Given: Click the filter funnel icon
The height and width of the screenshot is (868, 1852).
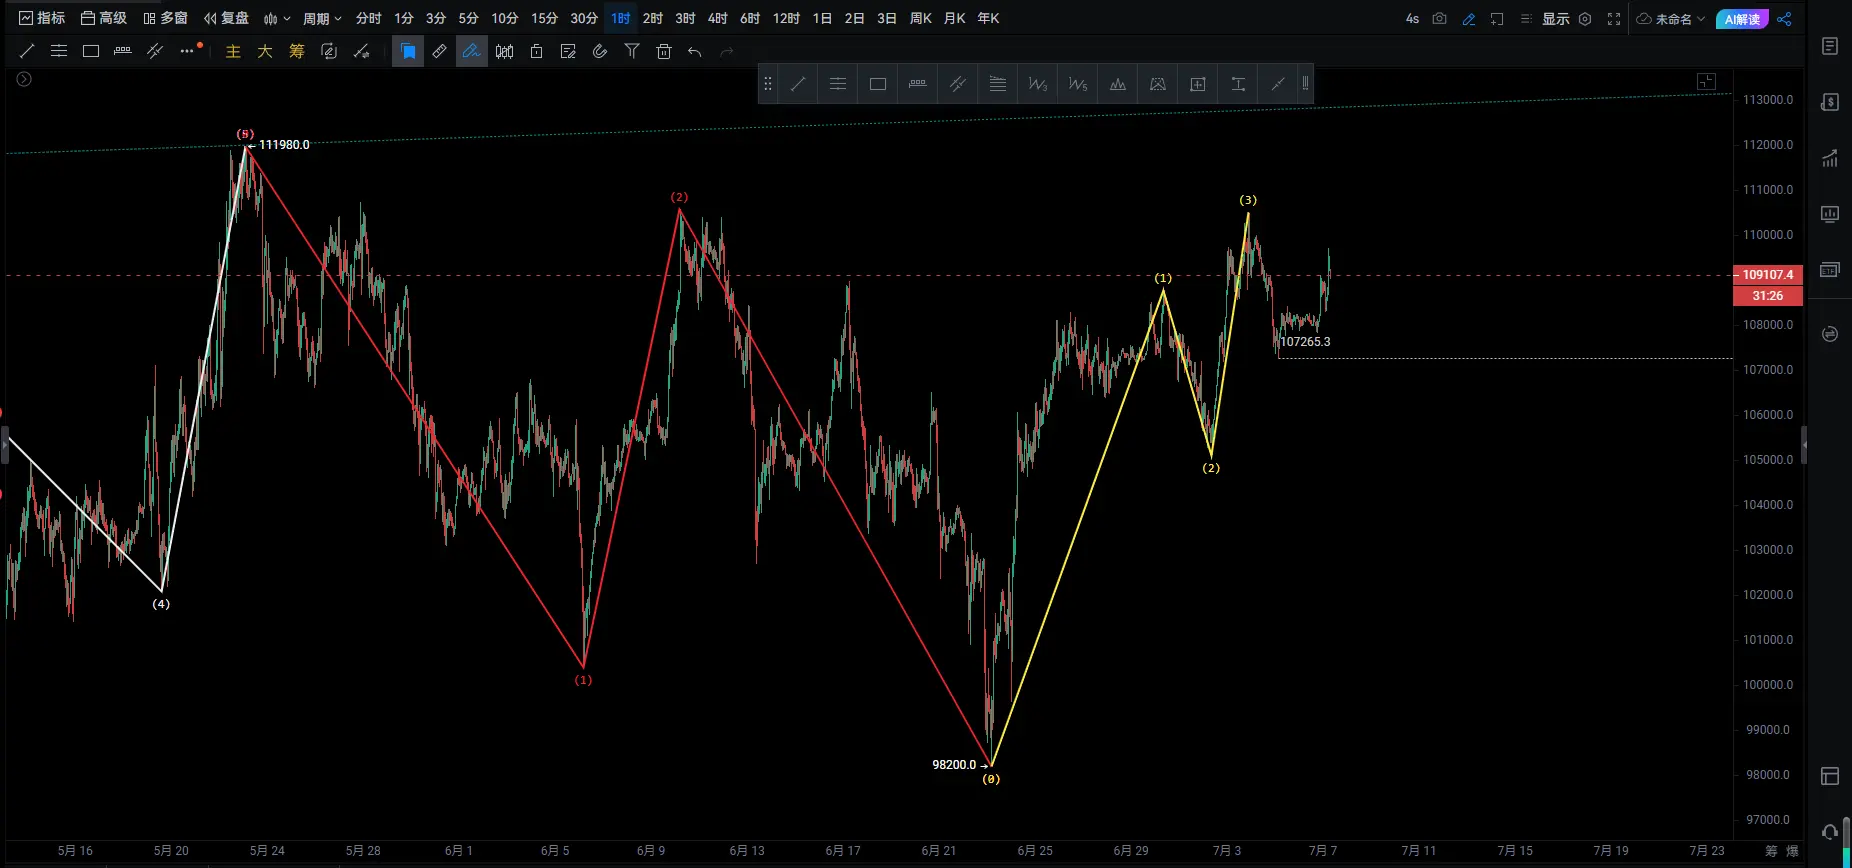Looking at the screenshot, I should tap(632, 51).
